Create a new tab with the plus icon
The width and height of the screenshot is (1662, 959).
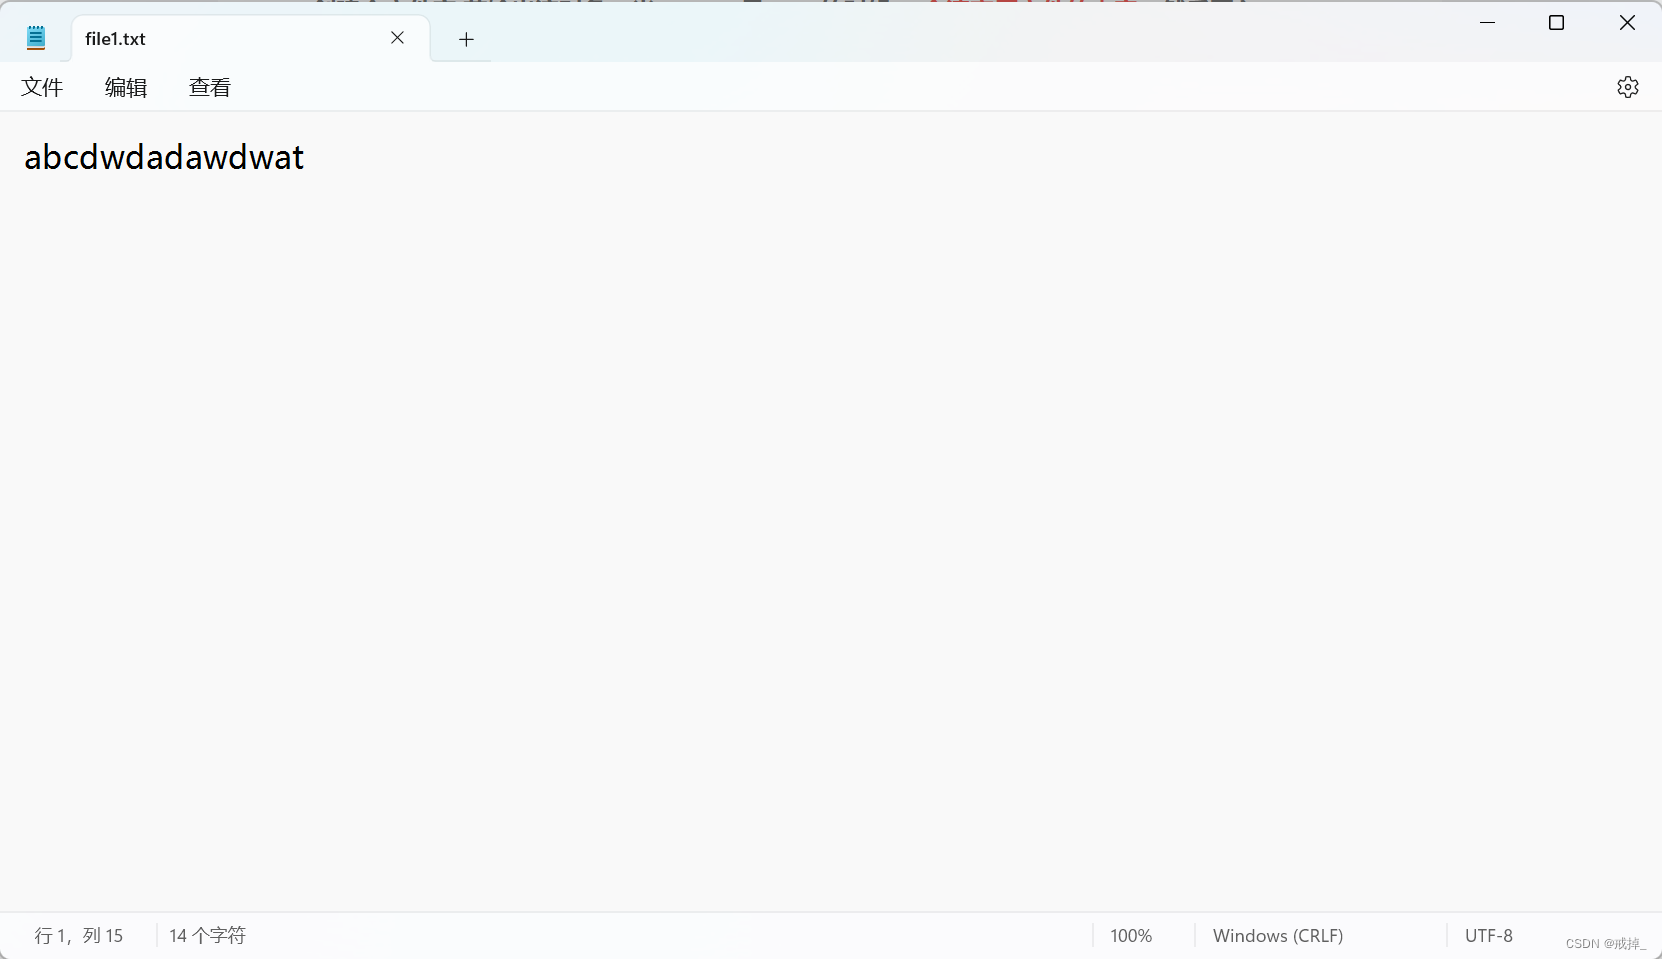tap(465, 39)
